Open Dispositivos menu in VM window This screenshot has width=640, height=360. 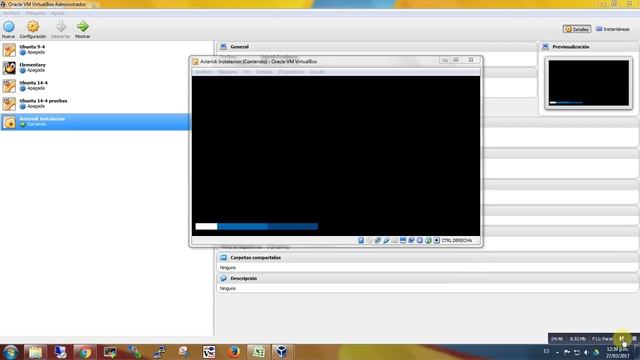pos(291,72)
